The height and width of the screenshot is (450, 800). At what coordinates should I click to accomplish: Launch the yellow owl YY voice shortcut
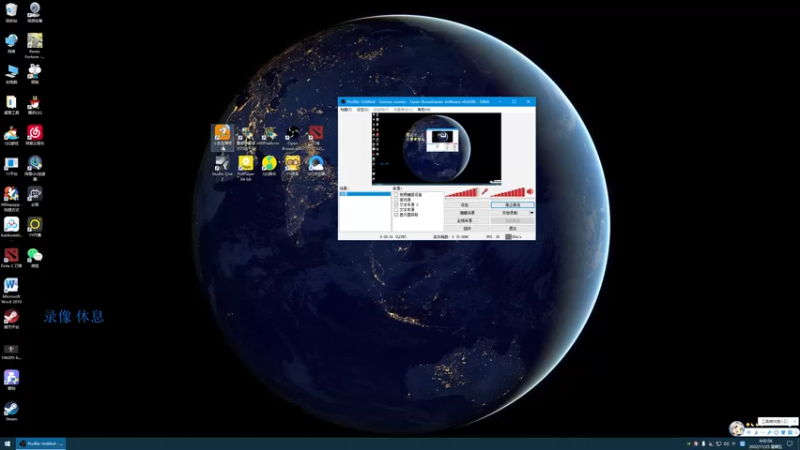[293, 165]
